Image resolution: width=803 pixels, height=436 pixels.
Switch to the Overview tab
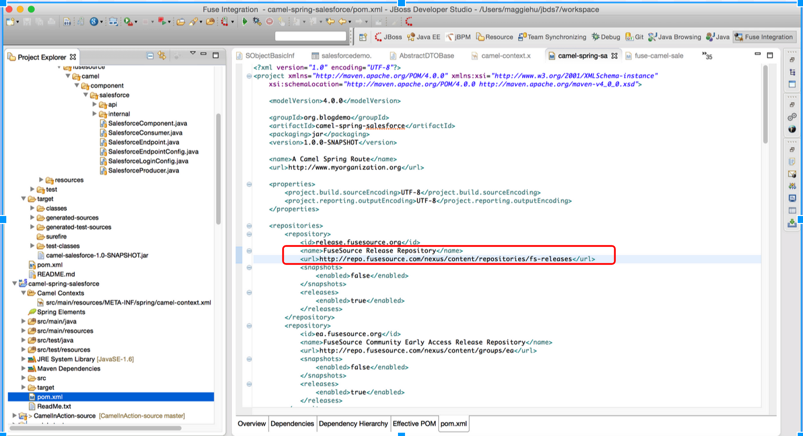[x=251, y=424]
